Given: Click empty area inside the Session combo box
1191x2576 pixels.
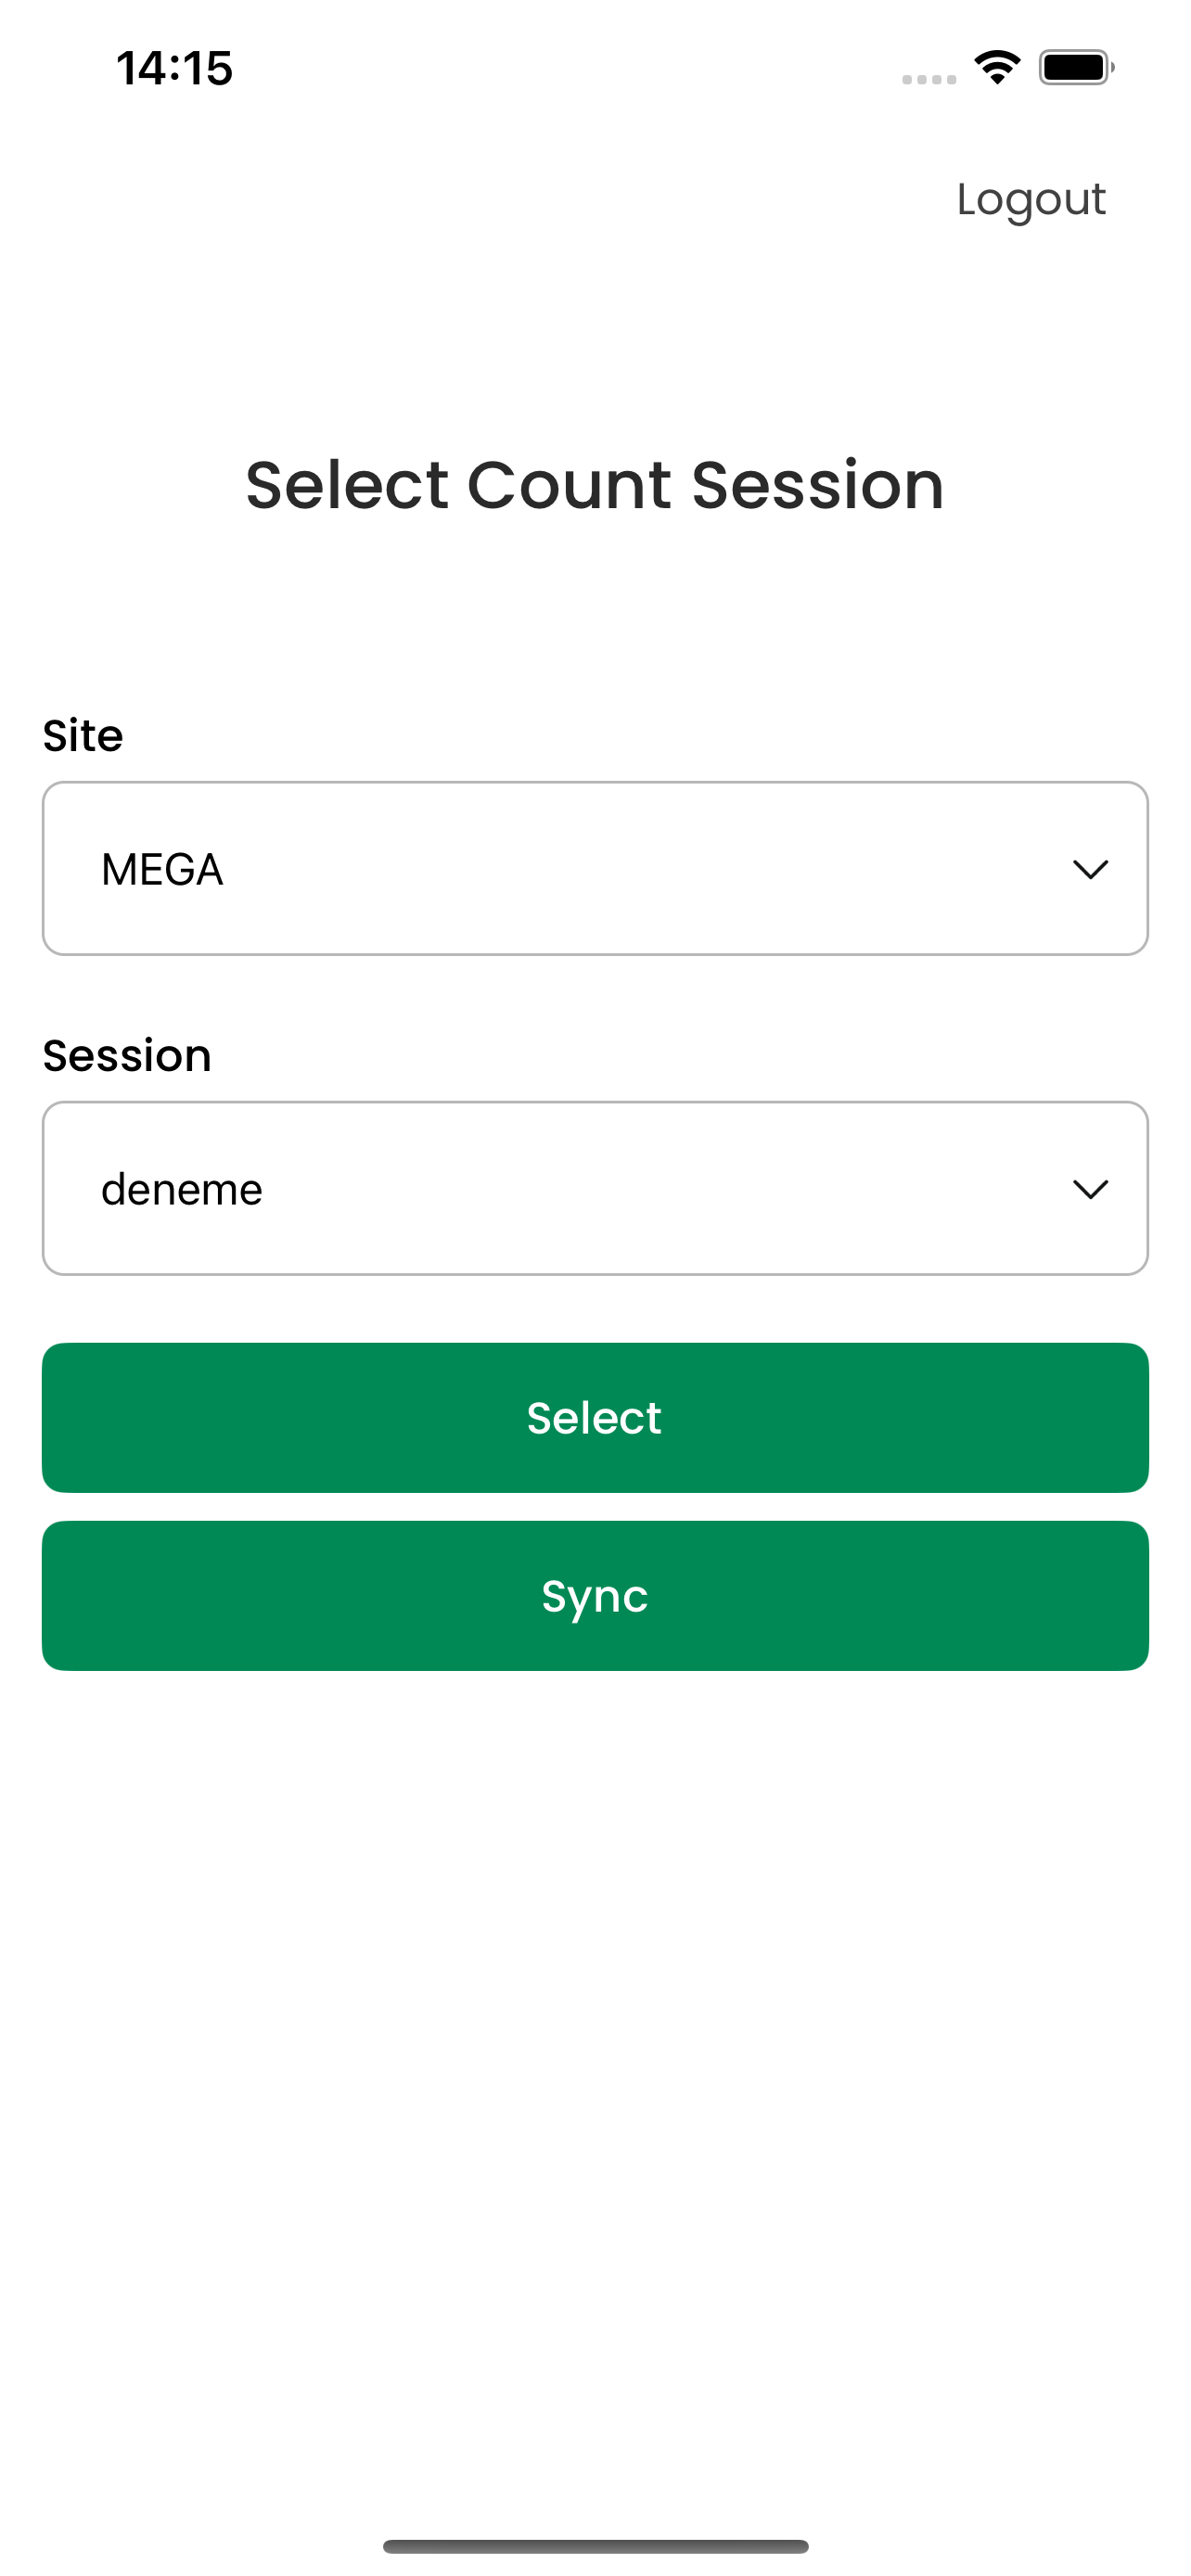Looking at the screenshot, I should coord(660,1188).
